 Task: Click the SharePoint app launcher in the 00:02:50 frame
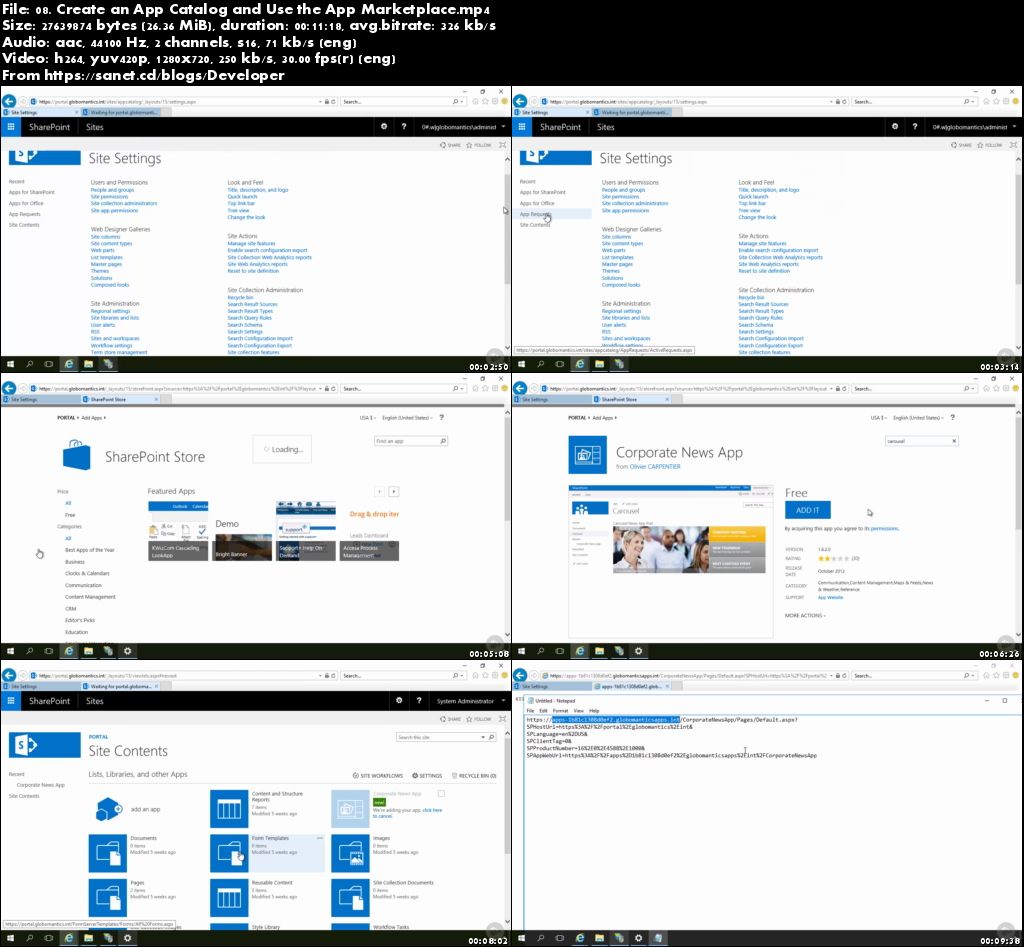pyautogui.click(x=10, y=127)
